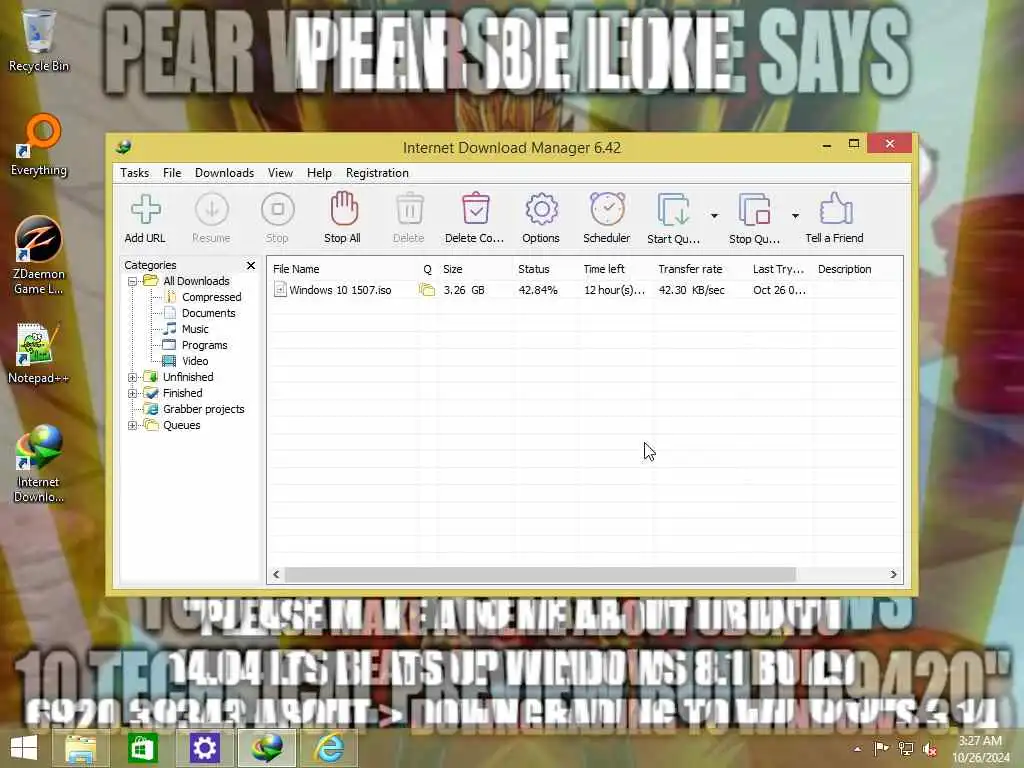The width and height of the screenshot is (1024, 768).
Task: Open Internet Download Manager desktop shortcut
Action: tap(39, 464)
